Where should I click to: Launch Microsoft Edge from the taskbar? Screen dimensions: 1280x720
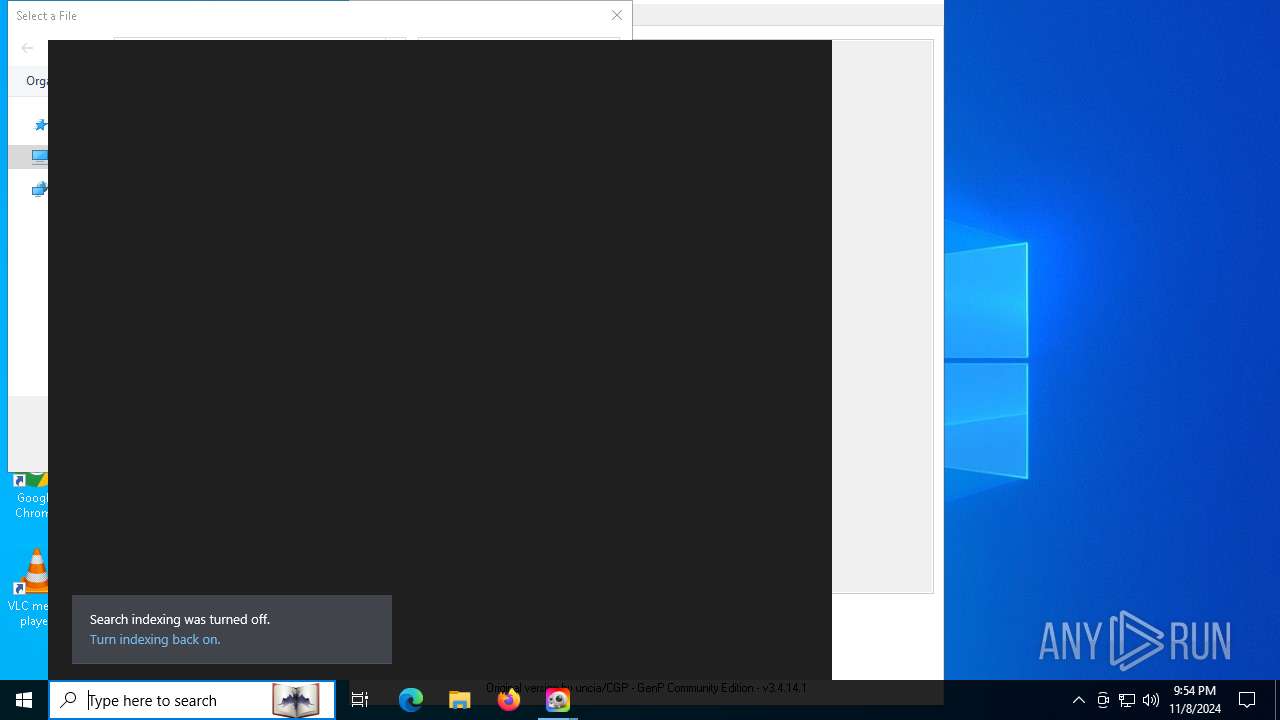click(410, 700)
